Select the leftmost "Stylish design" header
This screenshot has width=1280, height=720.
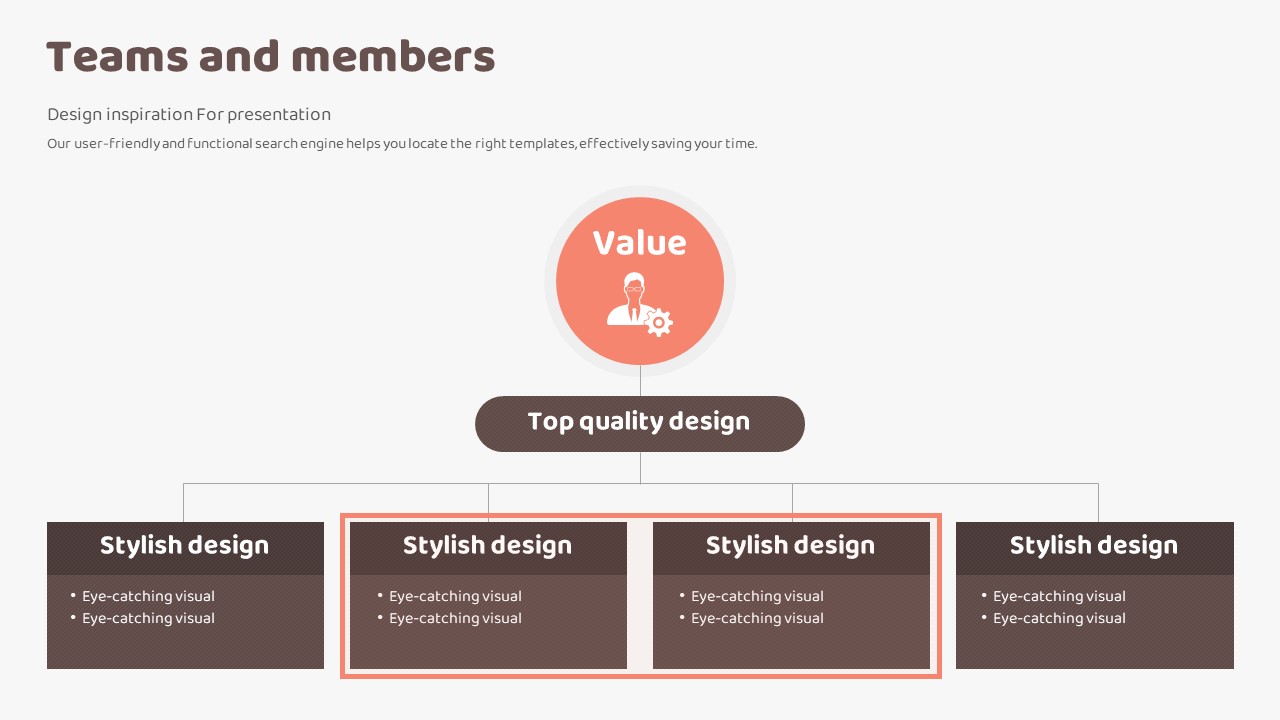pyautogui.click(x=185, y=546)
